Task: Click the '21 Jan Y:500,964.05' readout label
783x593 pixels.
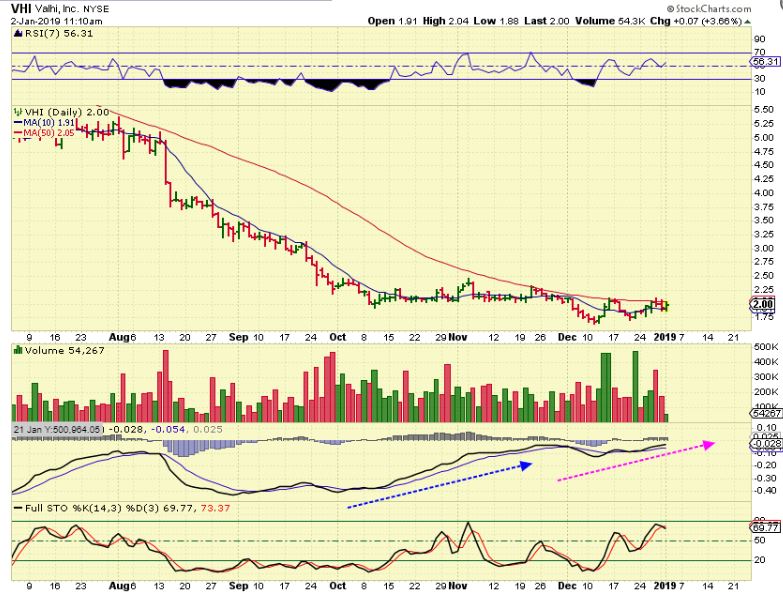Action: click(x=57, y=429)
